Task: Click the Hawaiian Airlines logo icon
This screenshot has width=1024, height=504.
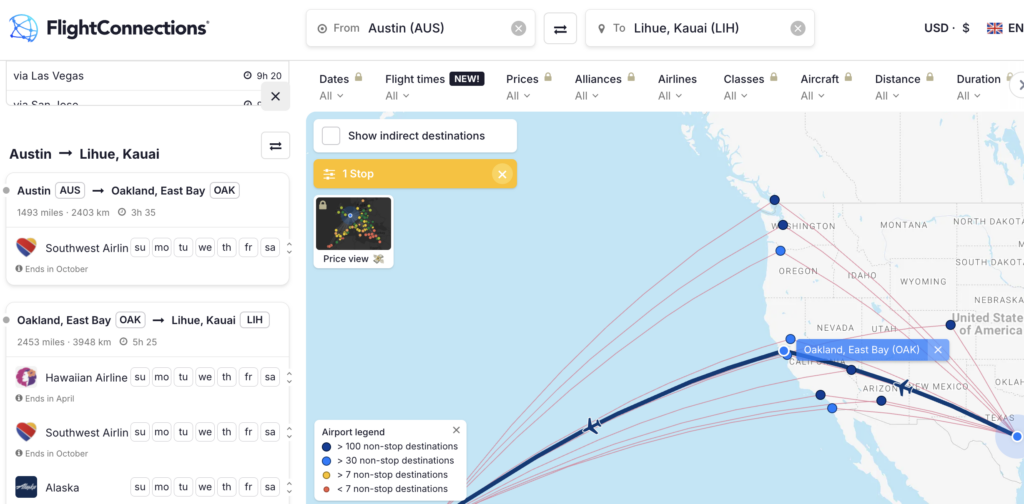Action: point(26,377)
